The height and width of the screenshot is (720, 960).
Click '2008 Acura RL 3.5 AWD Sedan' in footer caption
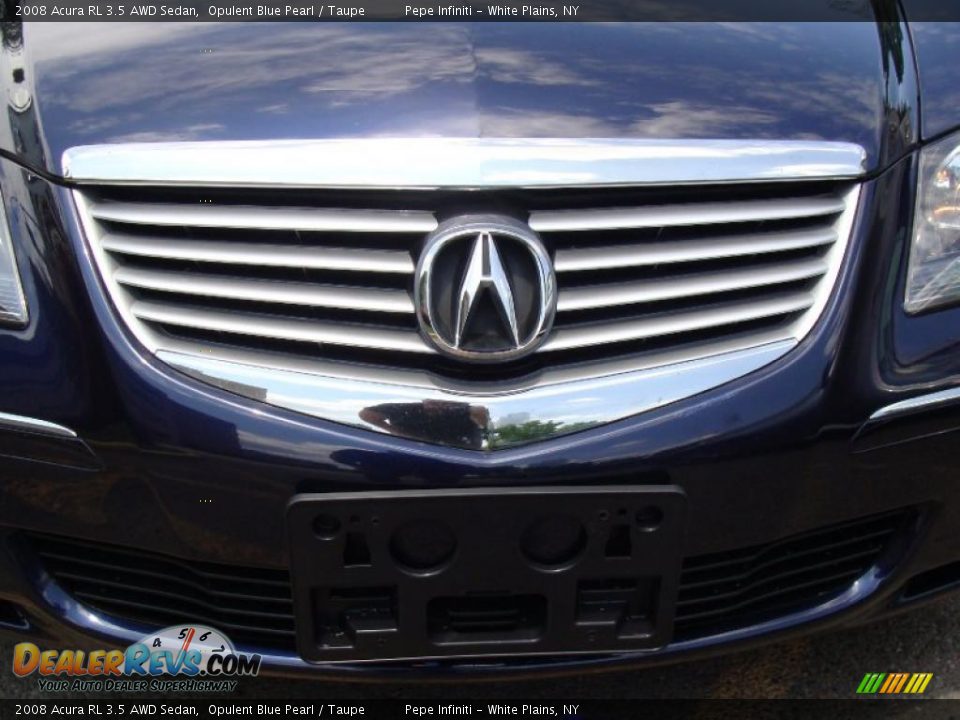pos(106,710)
